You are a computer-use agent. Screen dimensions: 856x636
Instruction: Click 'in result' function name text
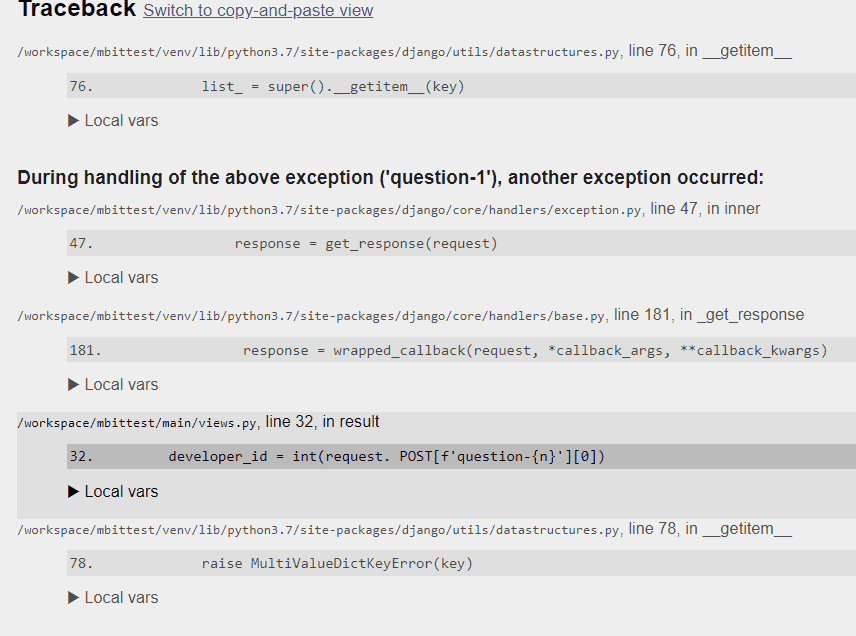[x=351, y=422]
